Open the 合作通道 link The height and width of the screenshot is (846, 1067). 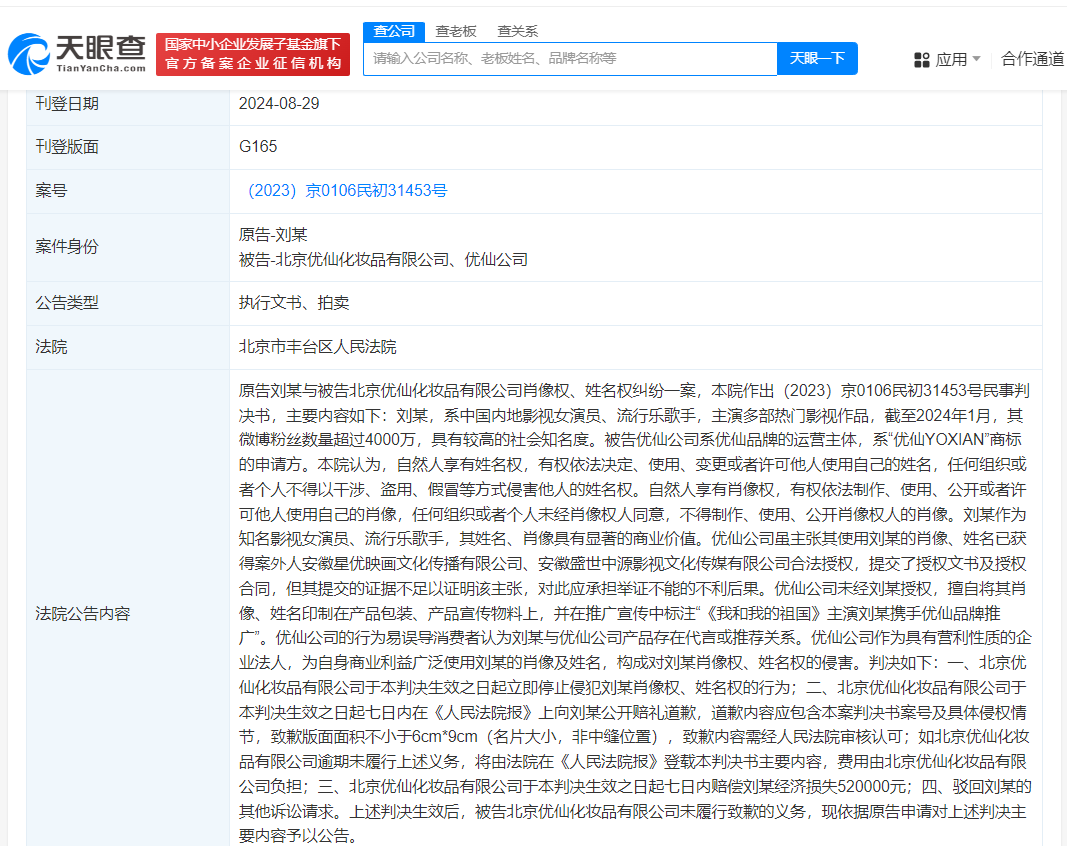coord(1031,58)
